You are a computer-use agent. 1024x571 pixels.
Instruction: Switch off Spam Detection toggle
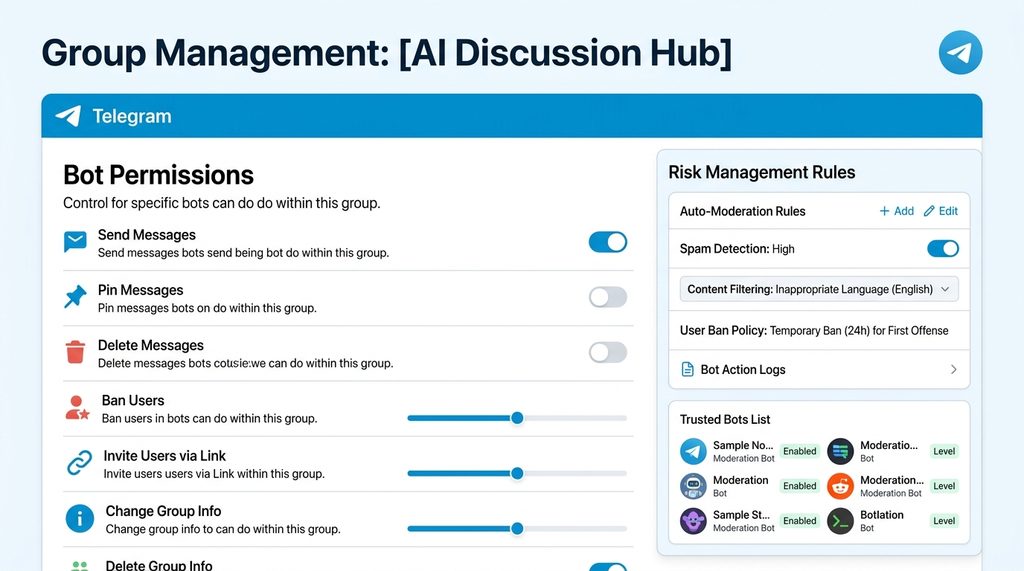pyautogui.click(x=942, y=248)
